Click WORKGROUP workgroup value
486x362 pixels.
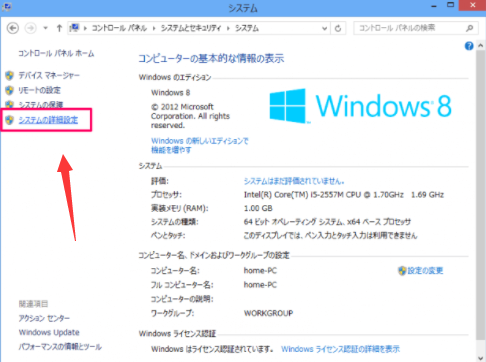(268, 313)
